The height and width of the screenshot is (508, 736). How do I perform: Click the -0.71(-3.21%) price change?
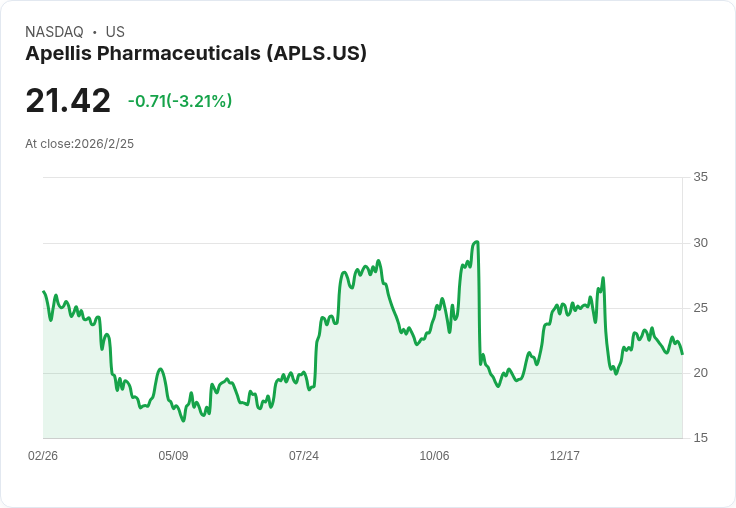pyautogui.click(x=180, y=101)
